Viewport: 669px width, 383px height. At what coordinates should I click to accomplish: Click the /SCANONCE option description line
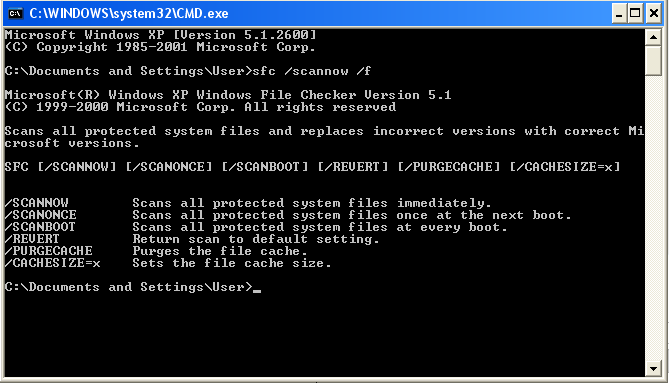tap(288, 215)
